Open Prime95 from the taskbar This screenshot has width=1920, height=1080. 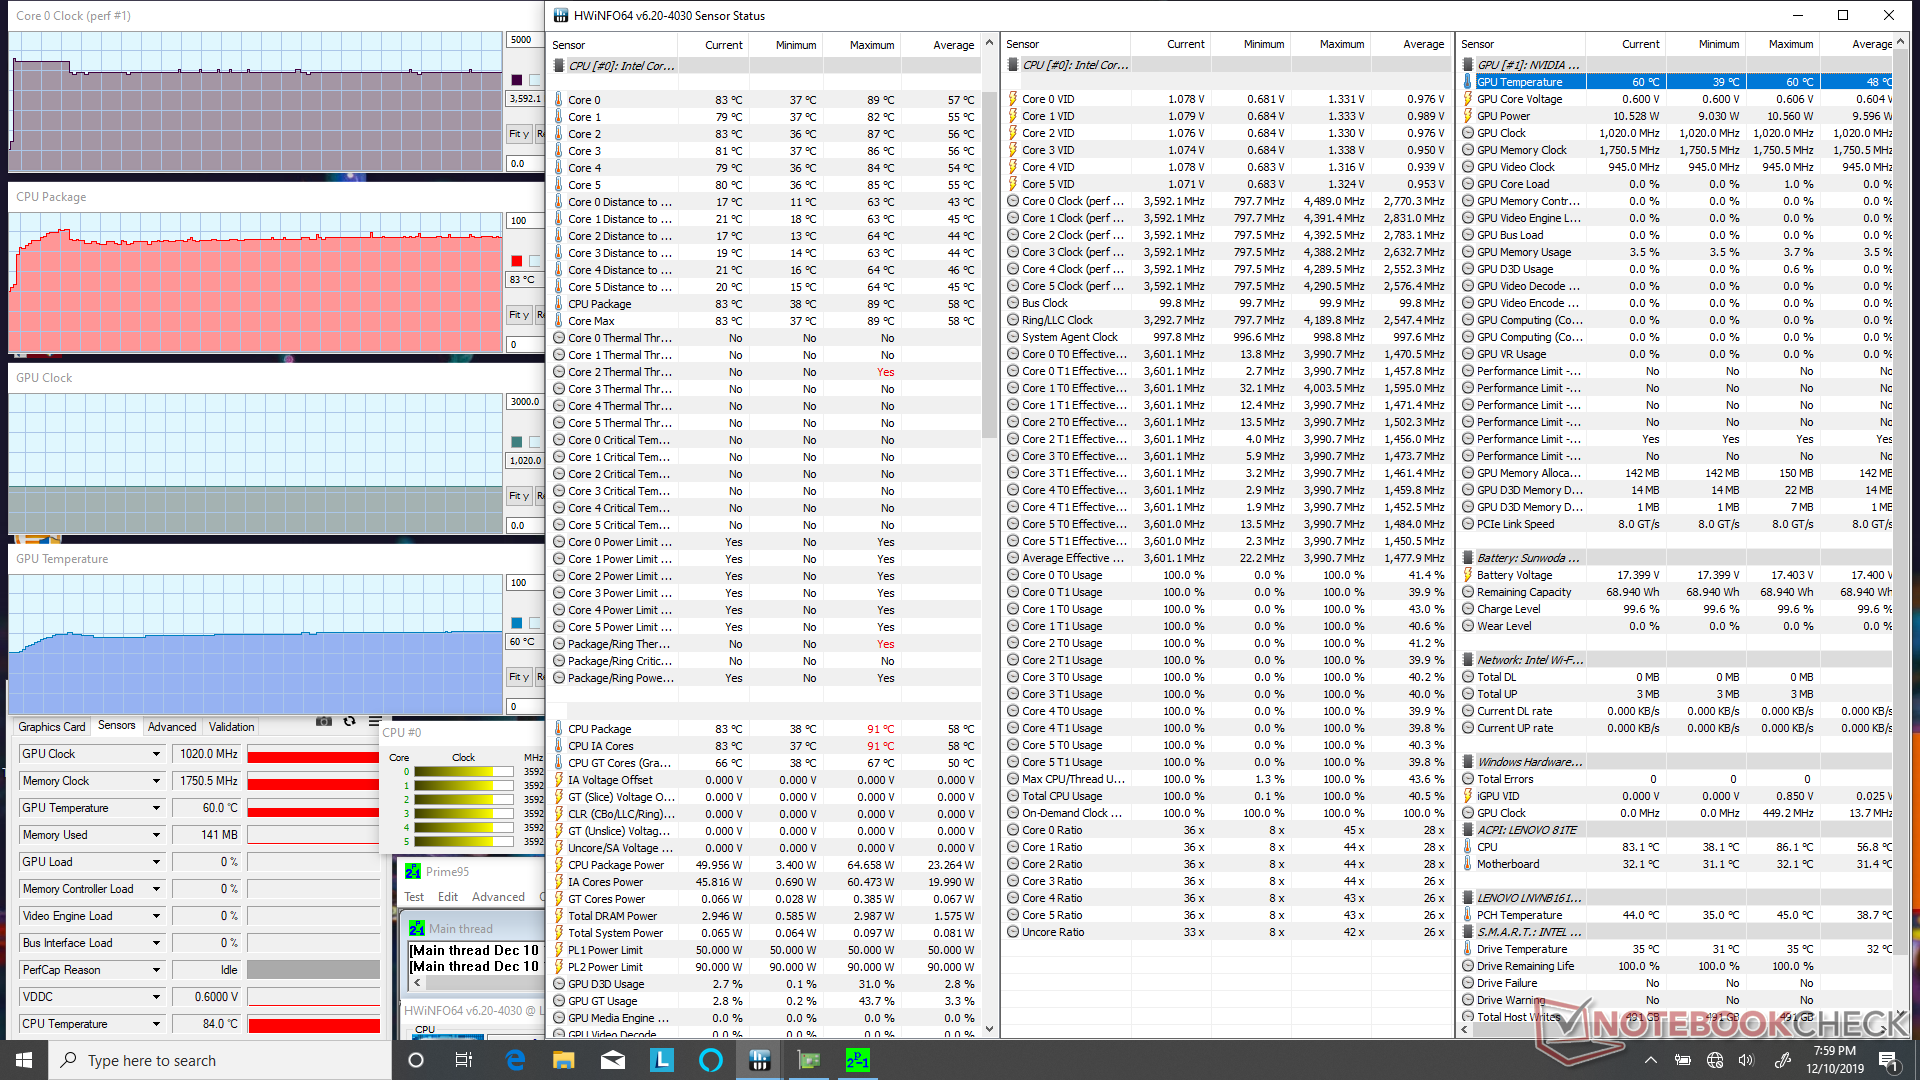pyautogui.click(x=857, y=1060)
